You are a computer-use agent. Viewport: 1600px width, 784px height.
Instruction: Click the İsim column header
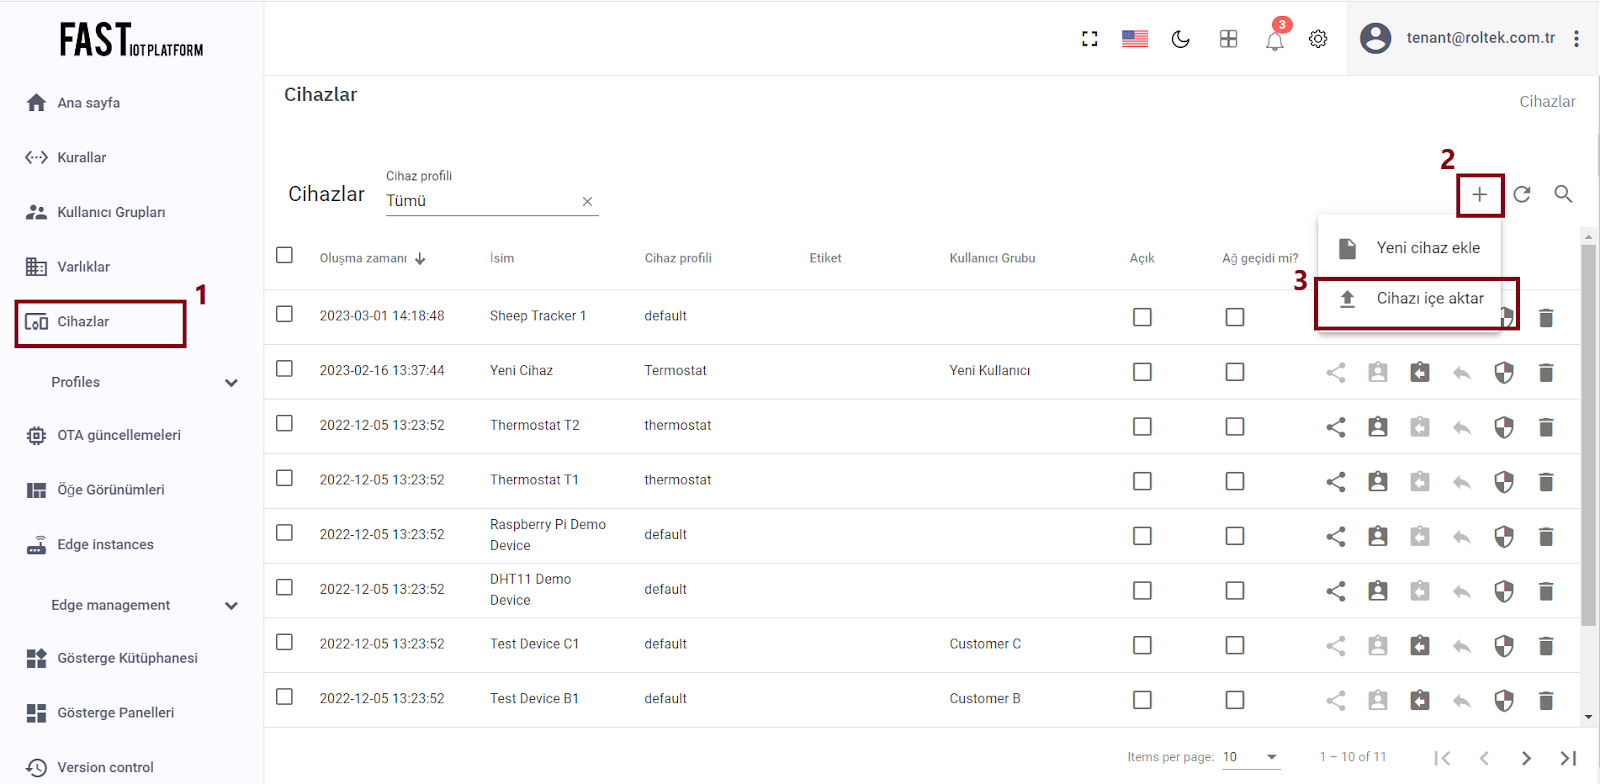(502, 258)
